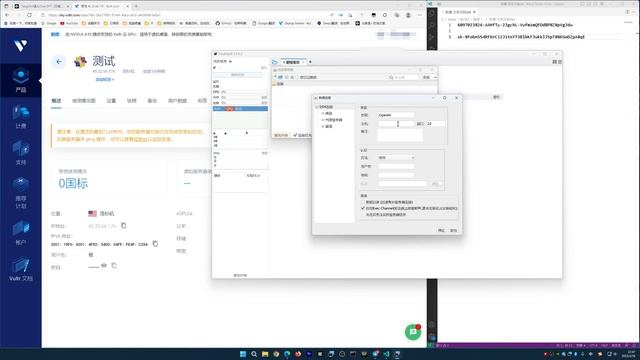Open VS Code Search icon in the activity bar
The image size is (640, 360).
pyautogui.click(x=432, y=25)
